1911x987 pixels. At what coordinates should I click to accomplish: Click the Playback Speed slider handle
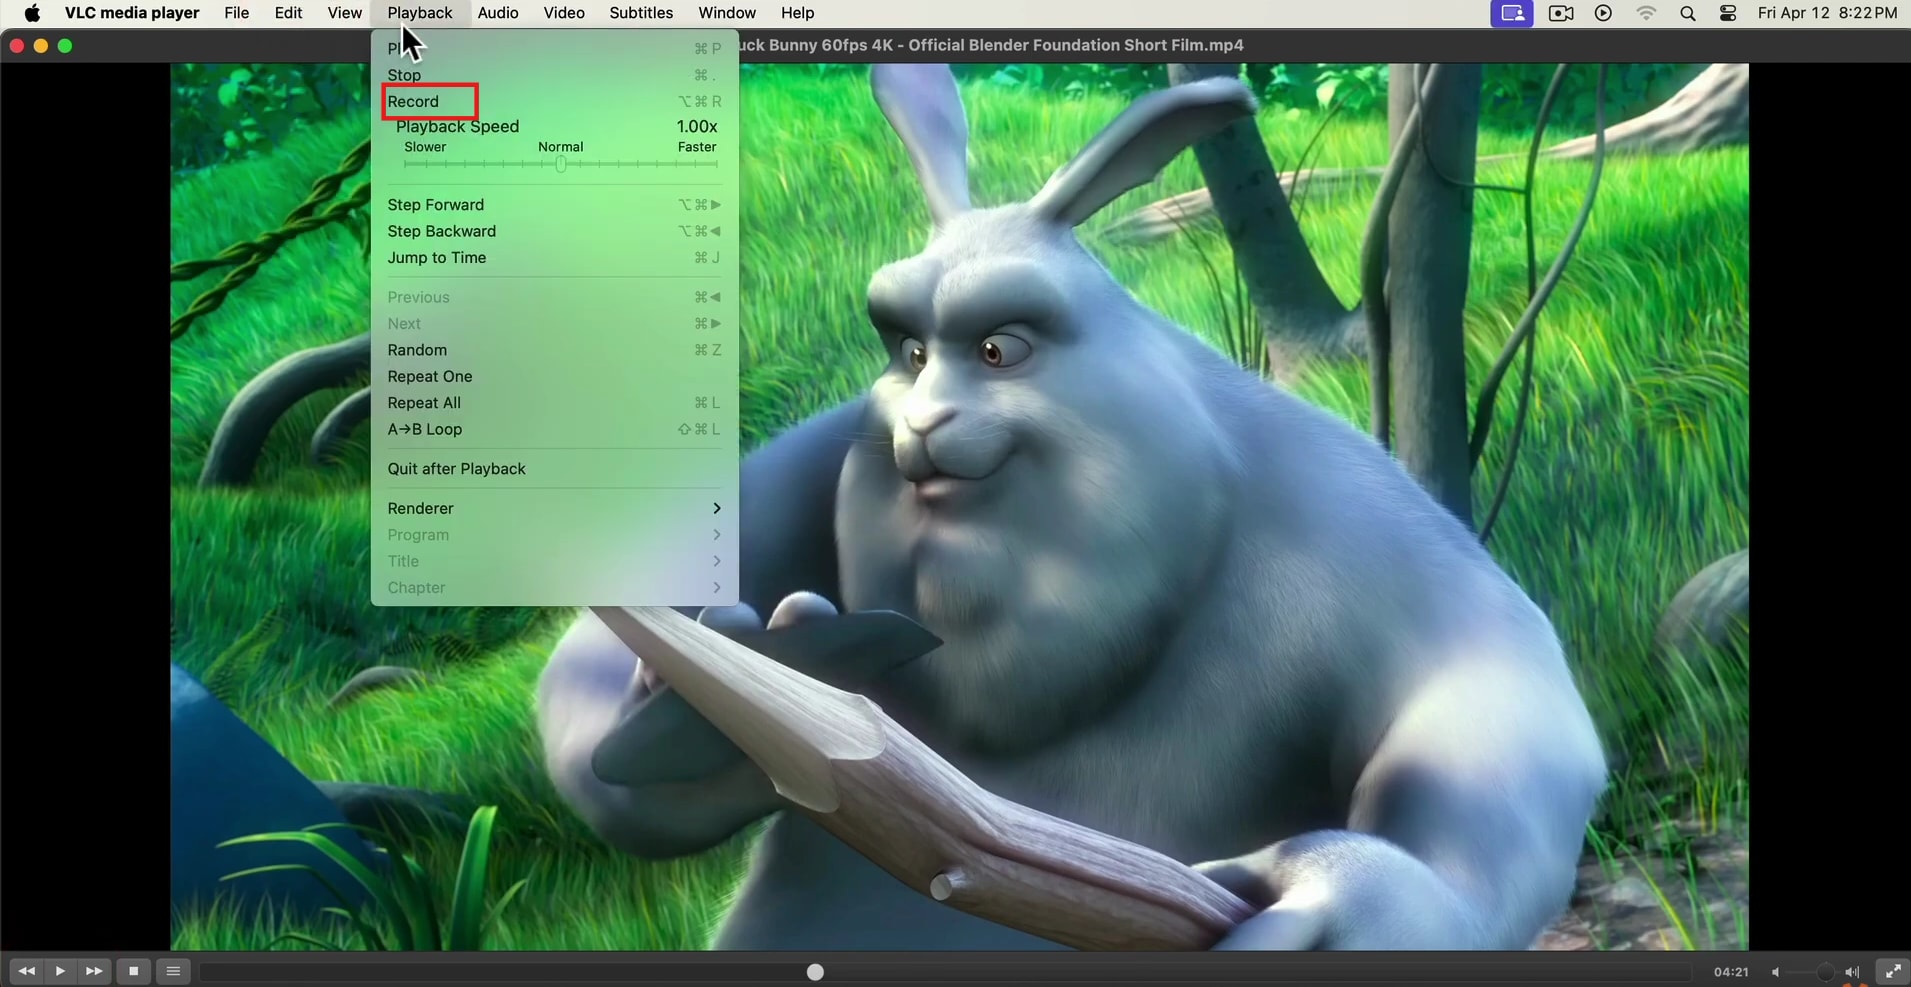pos(561,164)
